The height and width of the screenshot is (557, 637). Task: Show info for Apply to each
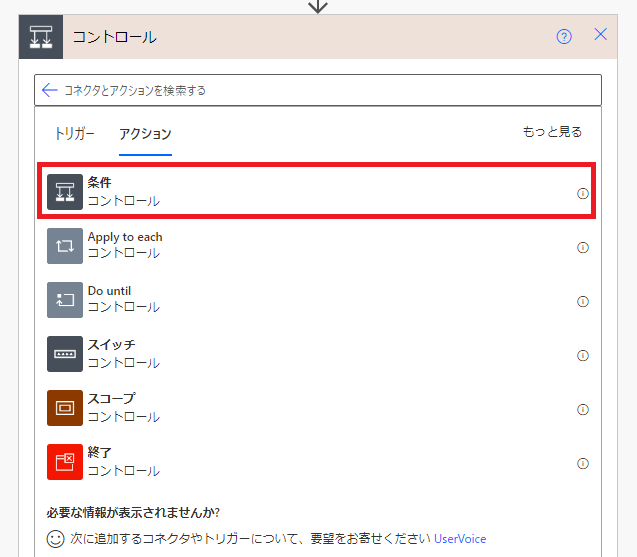click(x=583, y=247)
